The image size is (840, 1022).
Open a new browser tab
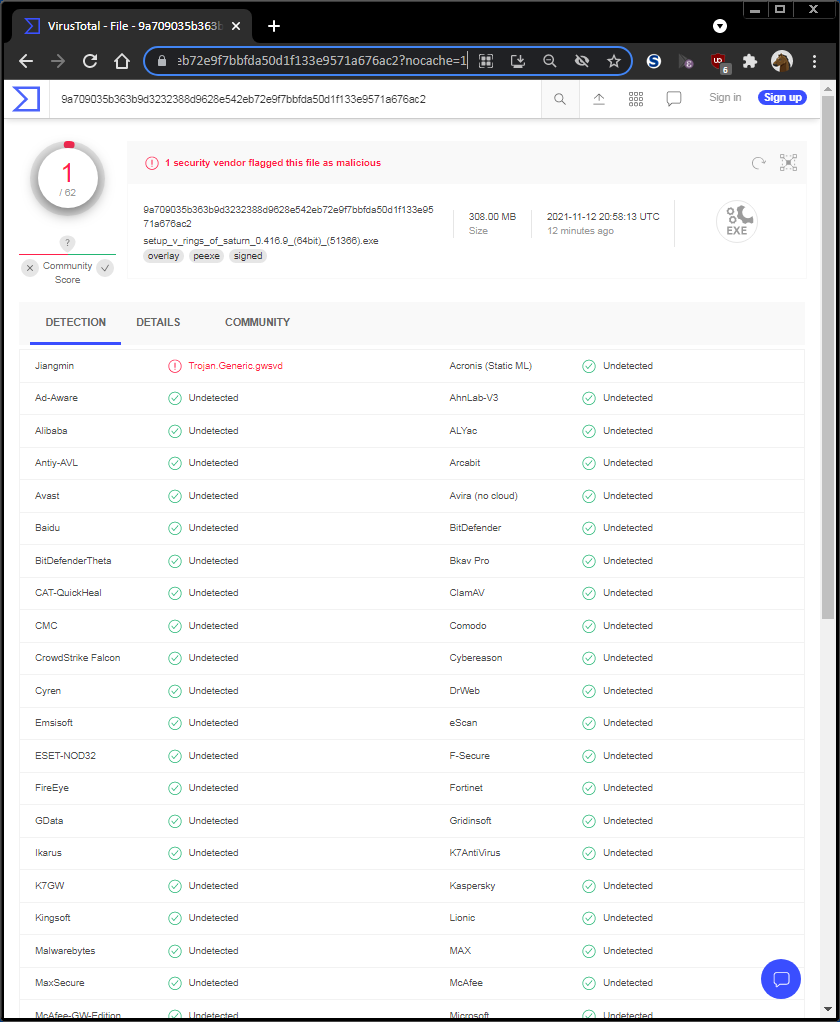pos(274,26)
